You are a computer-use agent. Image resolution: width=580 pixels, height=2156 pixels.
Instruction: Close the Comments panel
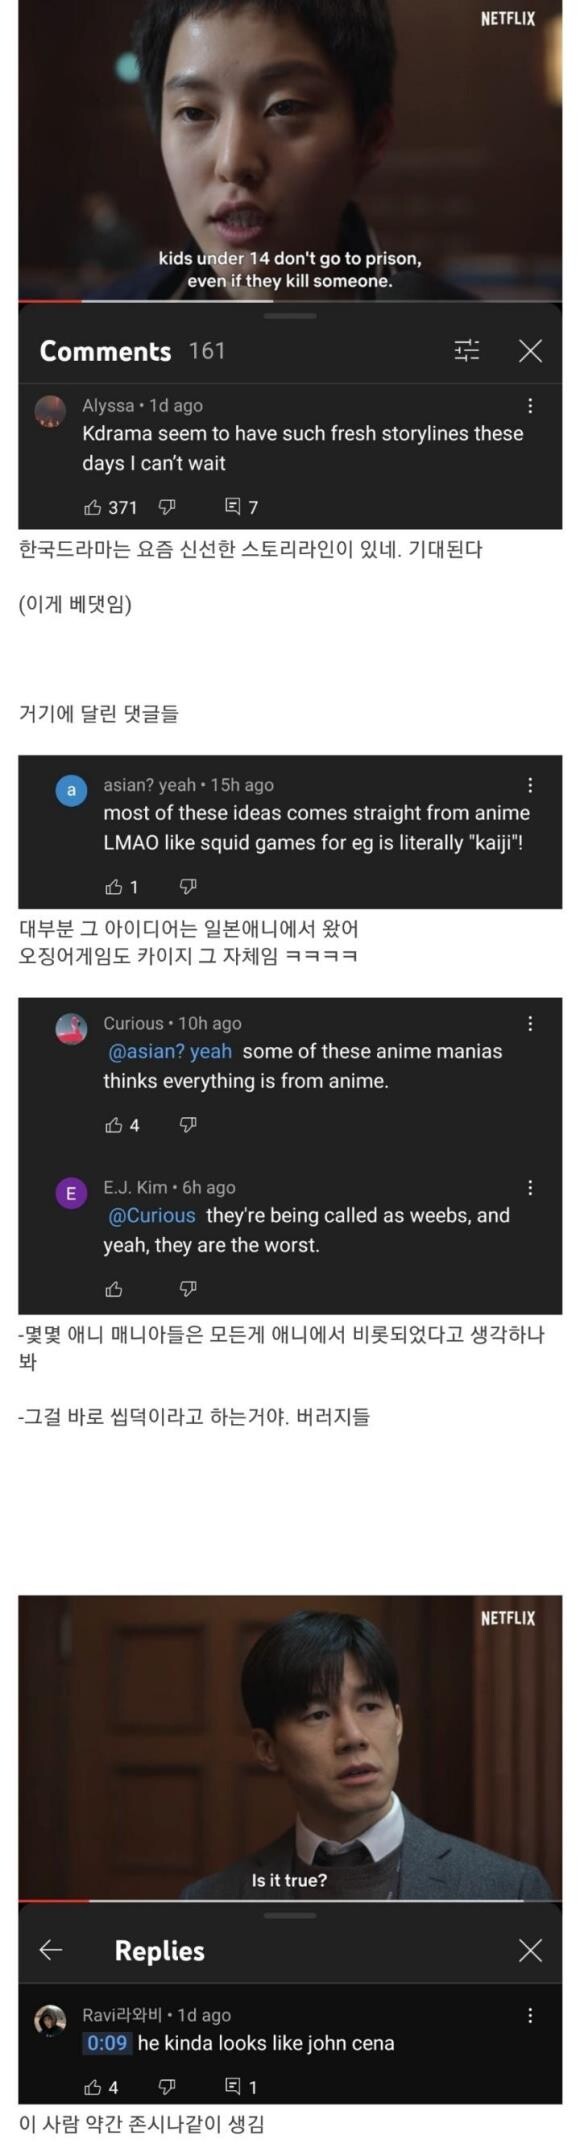531,350
